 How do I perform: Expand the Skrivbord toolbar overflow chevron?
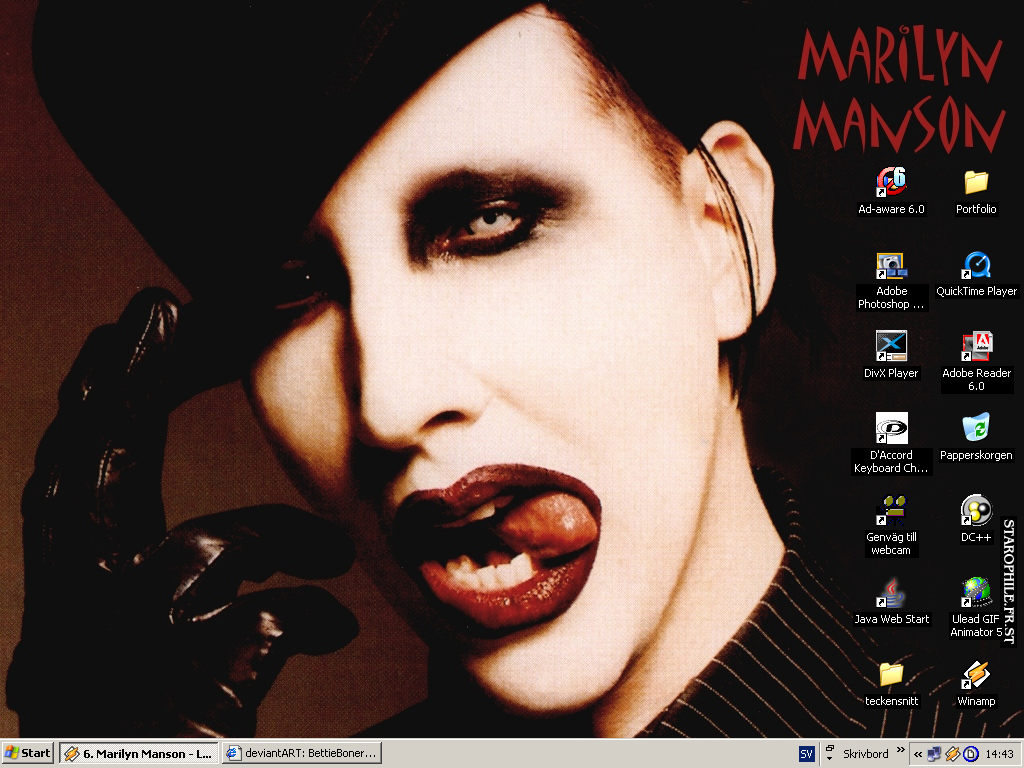901,750
